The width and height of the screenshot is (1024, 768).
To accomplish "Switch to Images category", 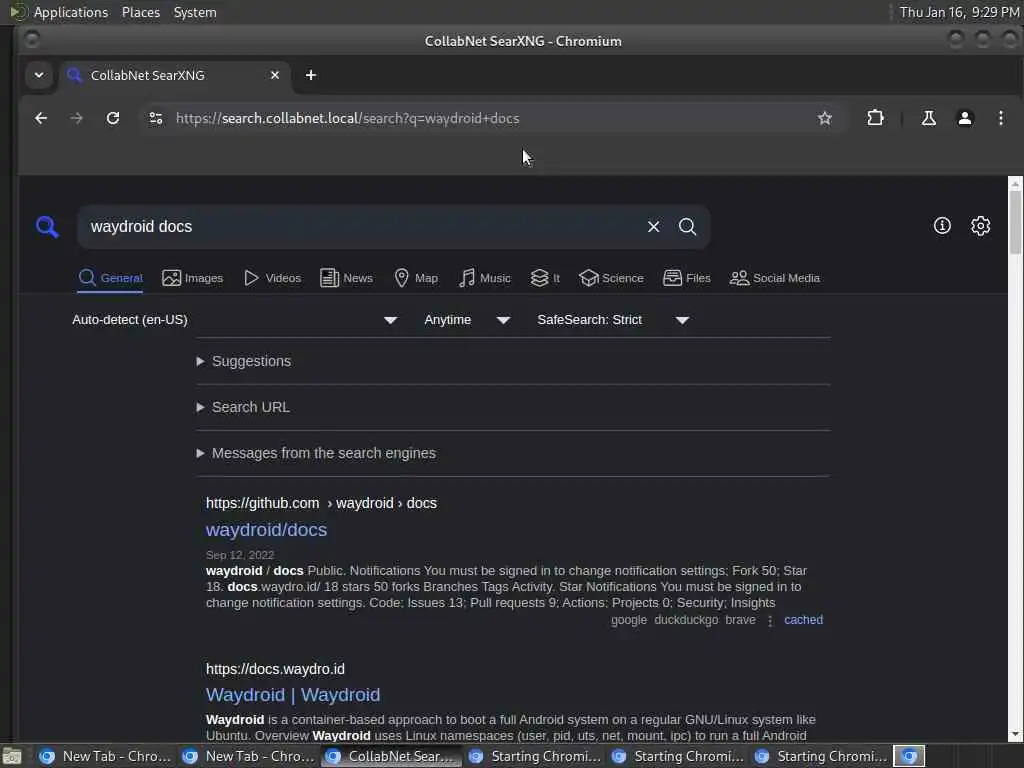I will tap(193, 278).
